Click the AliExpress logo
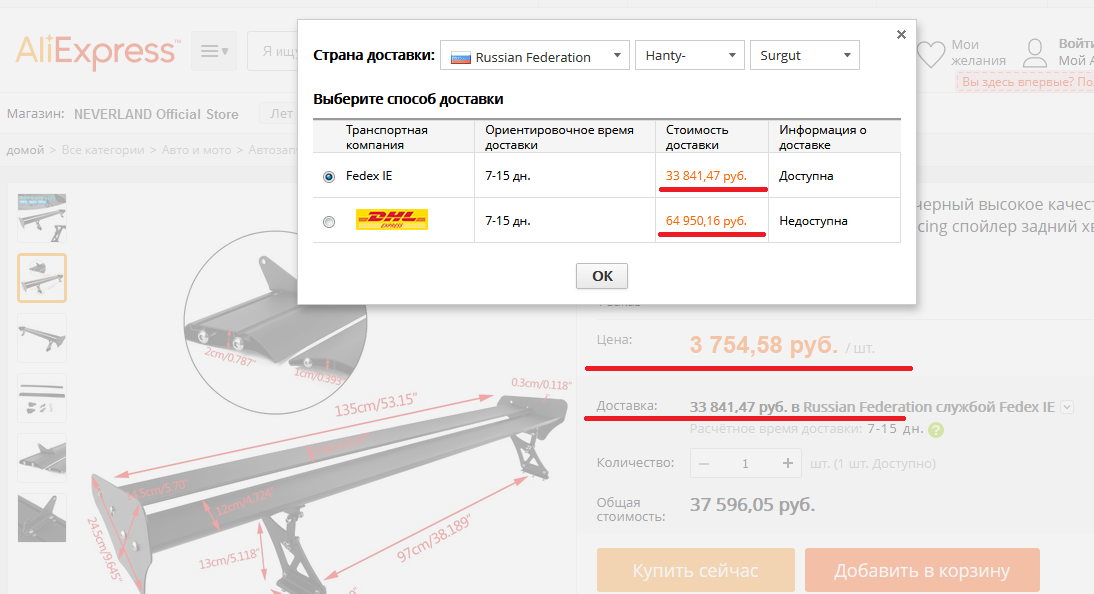Screen dimensions: 1094x594 coord(96,51)
